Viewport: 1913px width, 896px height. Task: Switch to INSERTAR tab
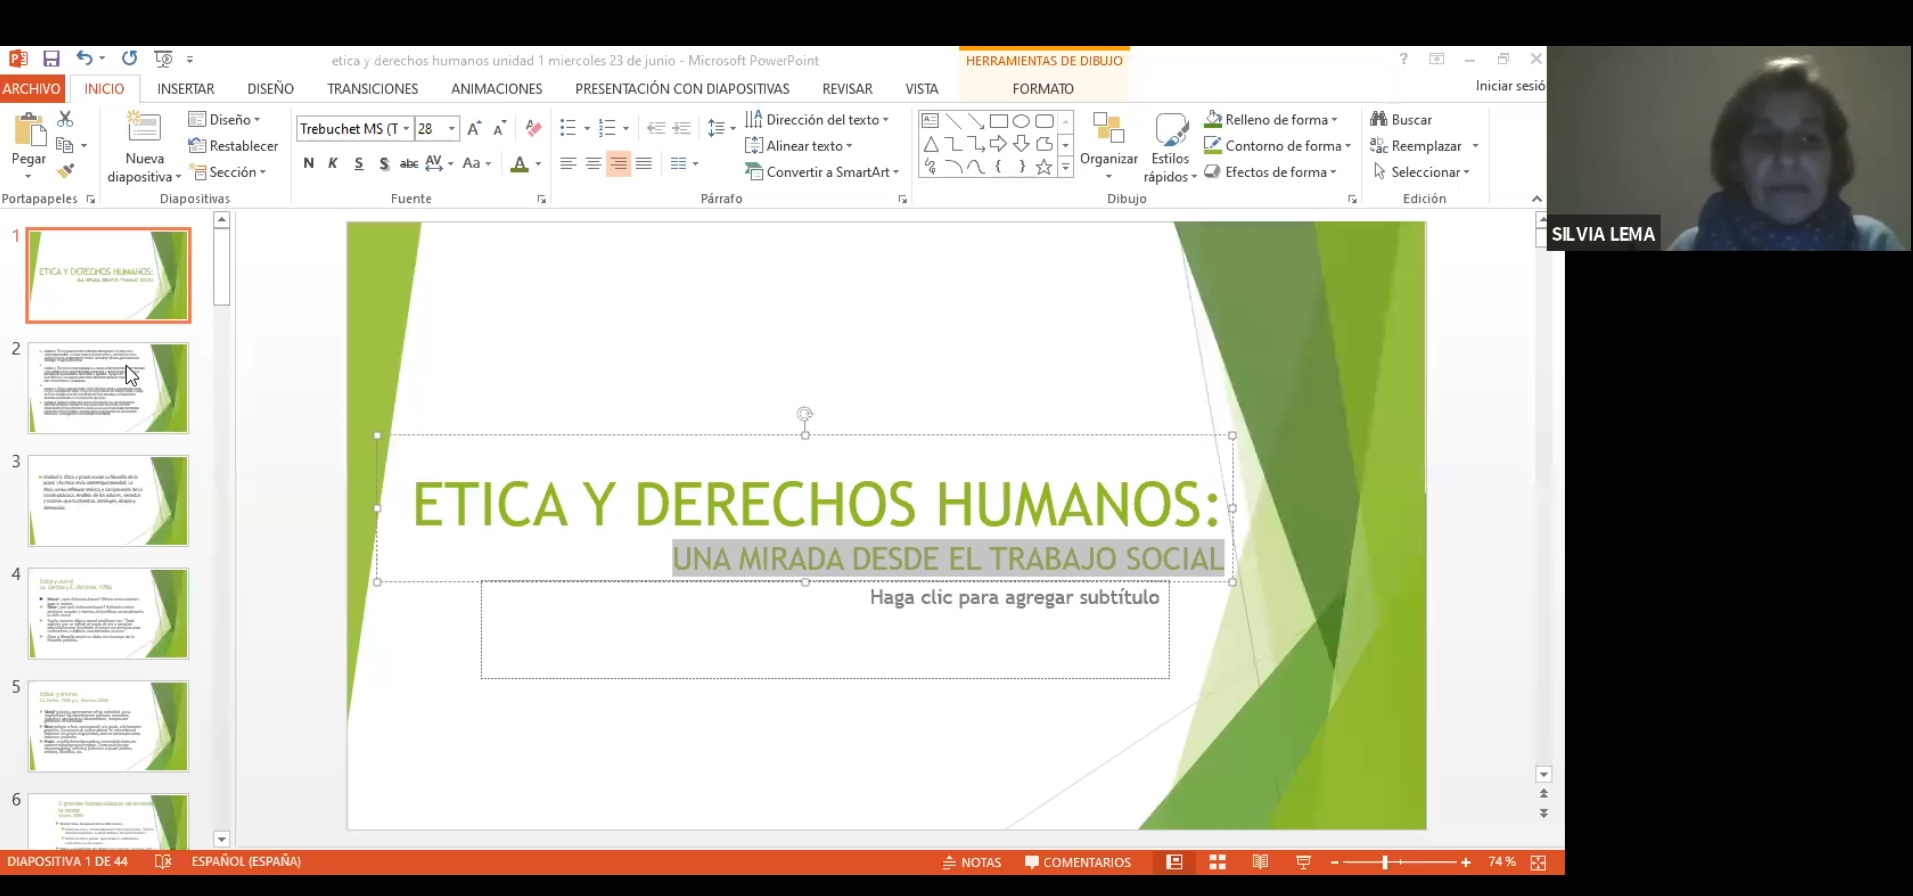pyautogui.click(x=186, y=89)
